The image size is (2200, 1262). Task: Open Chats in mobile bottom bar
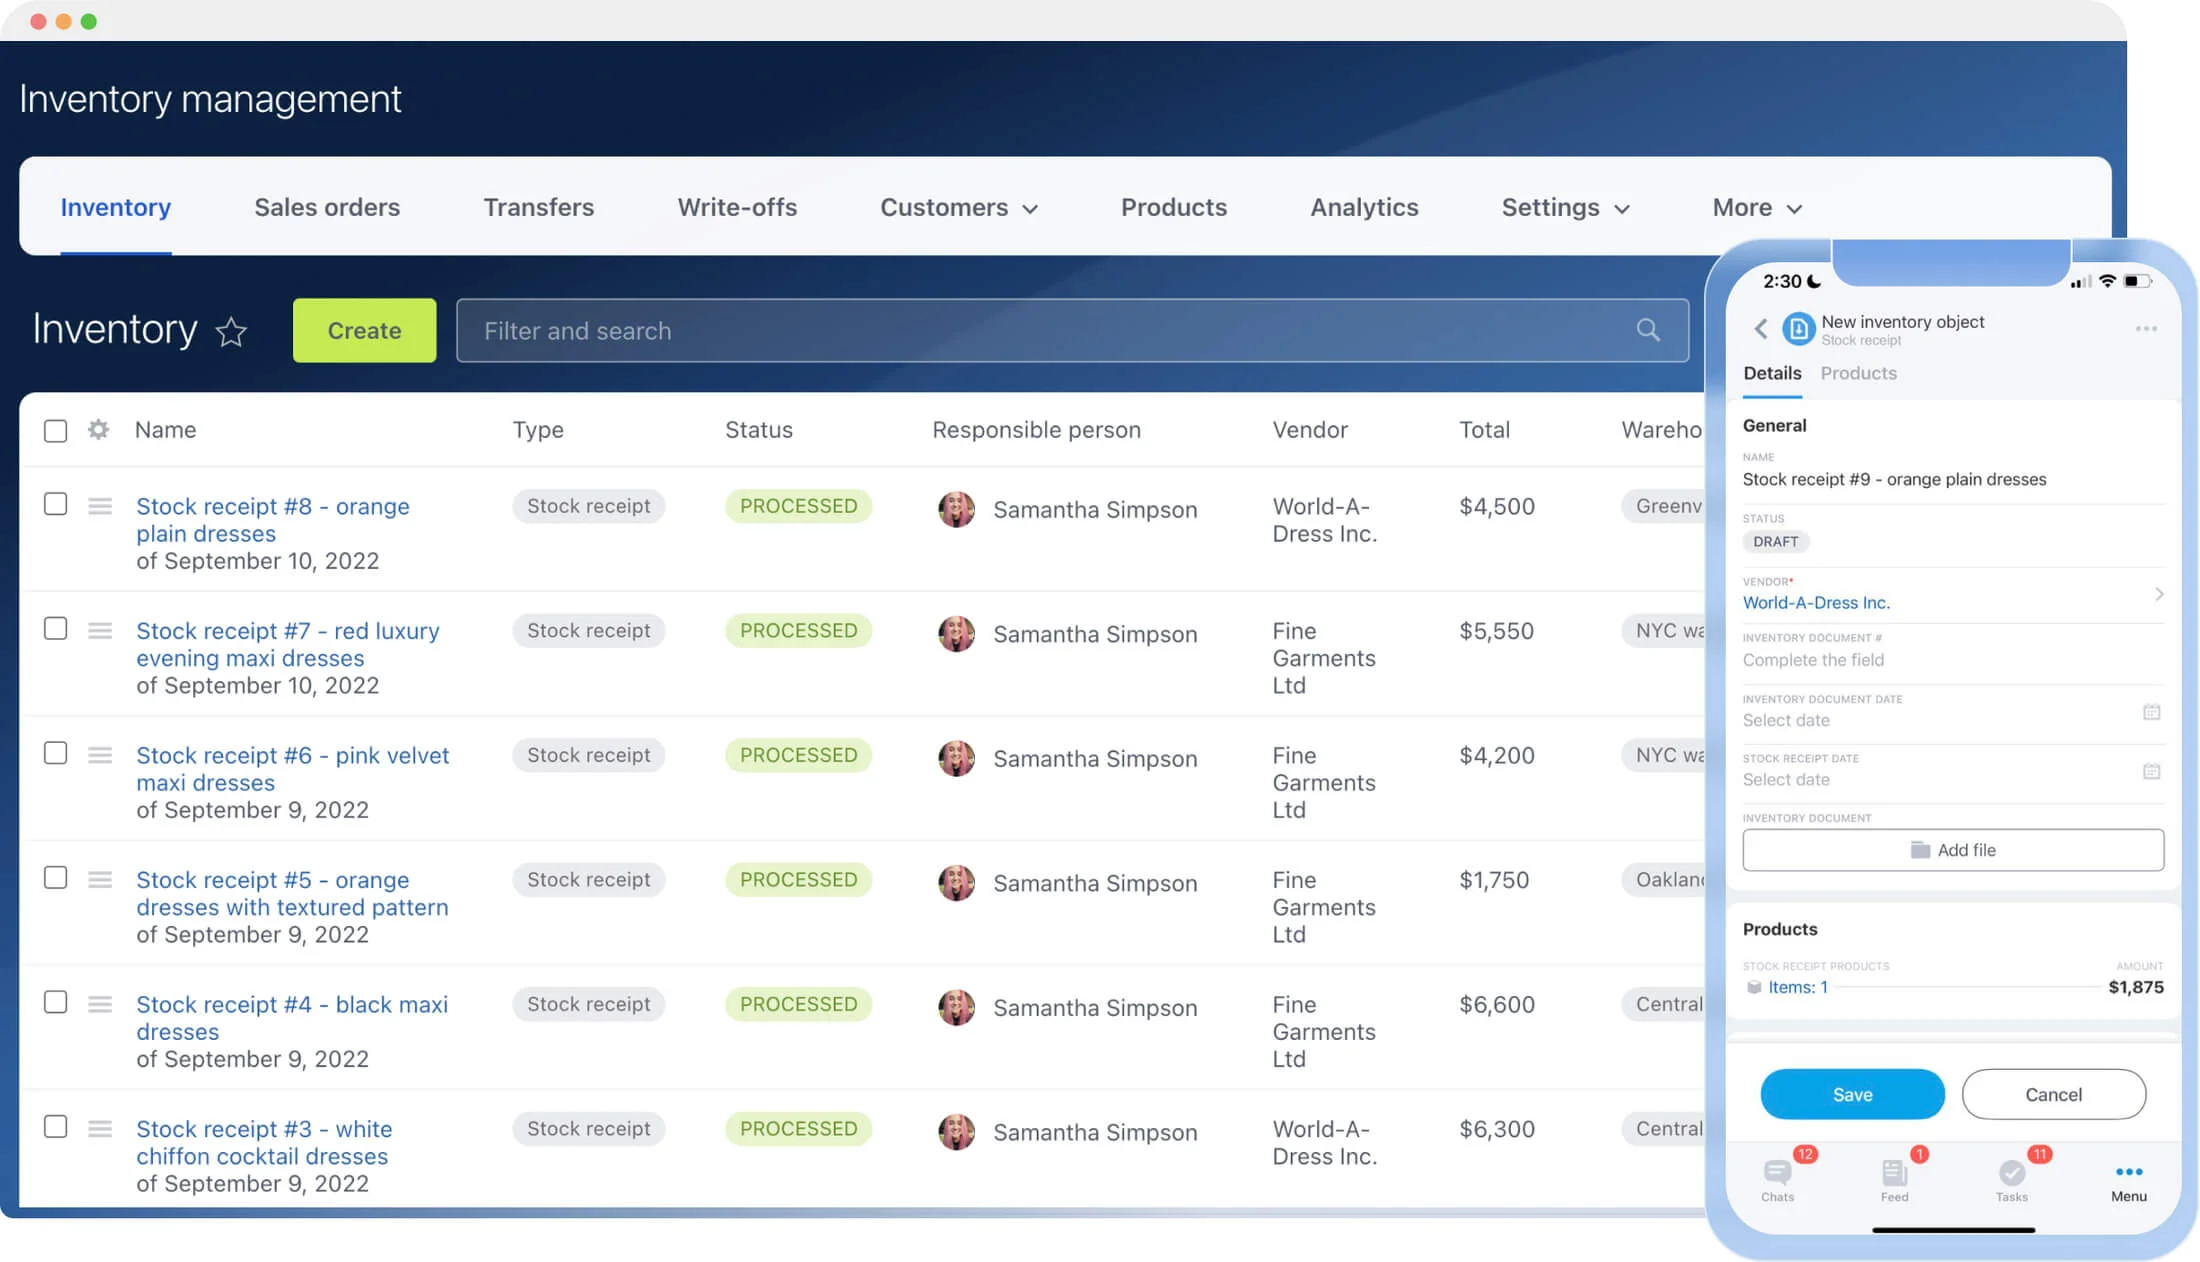1777,1178
